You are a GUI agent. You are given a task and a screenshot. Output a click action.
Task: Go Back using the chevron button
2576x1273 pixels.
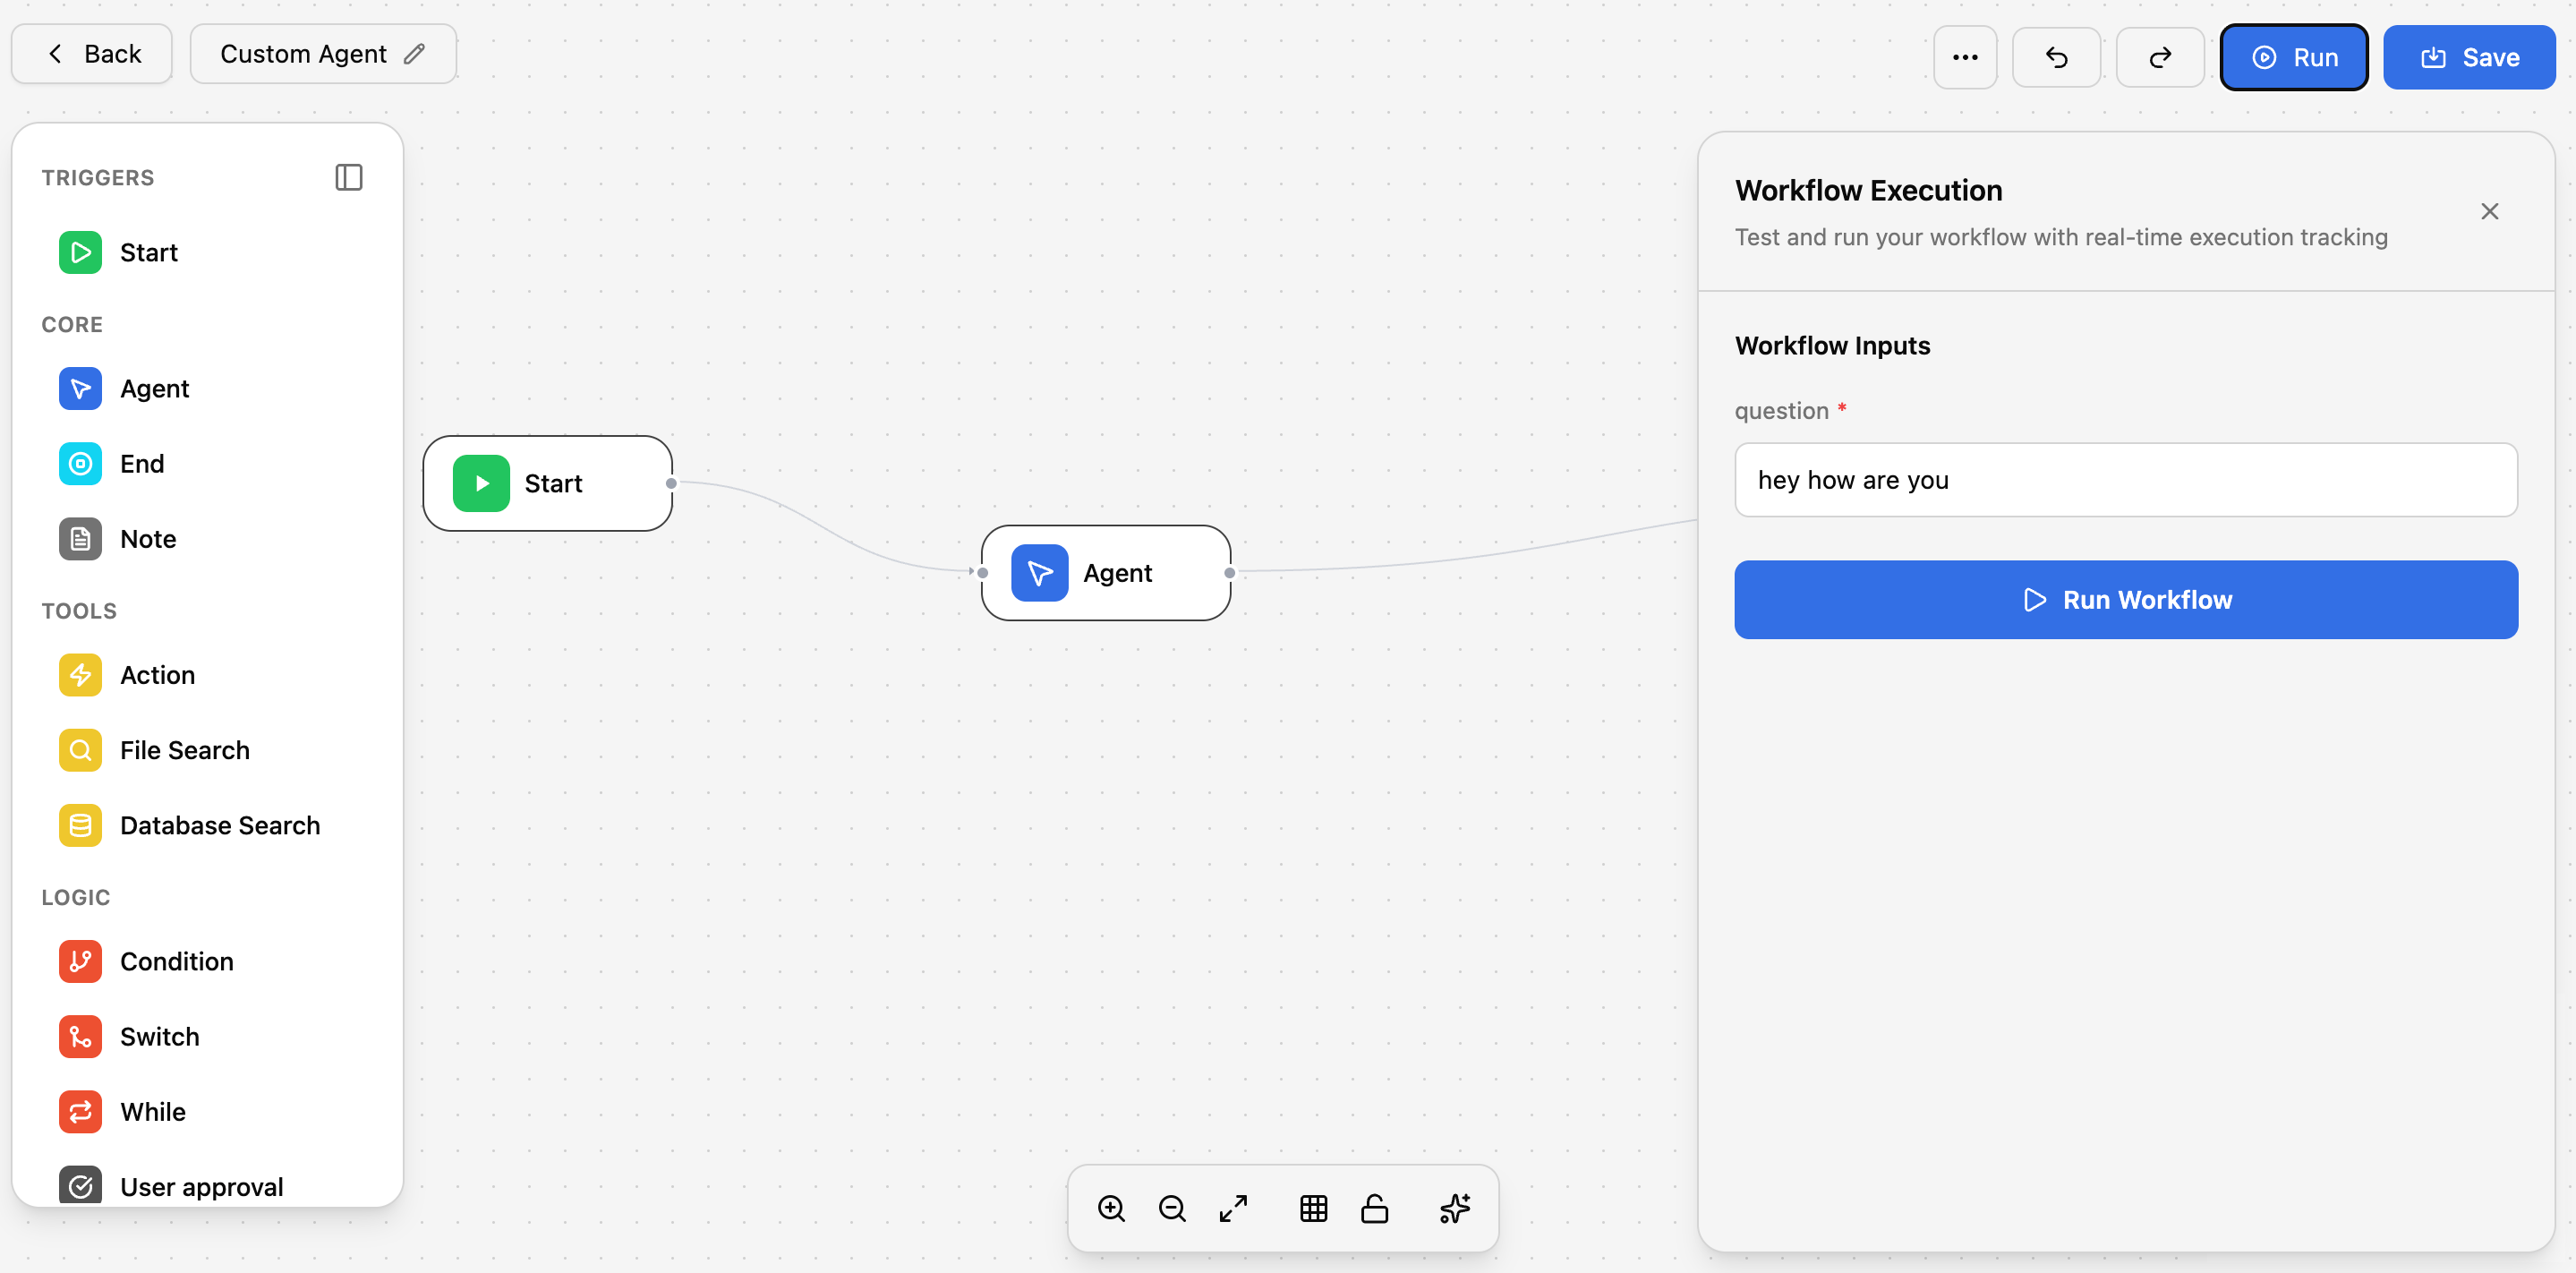point(92,54)
